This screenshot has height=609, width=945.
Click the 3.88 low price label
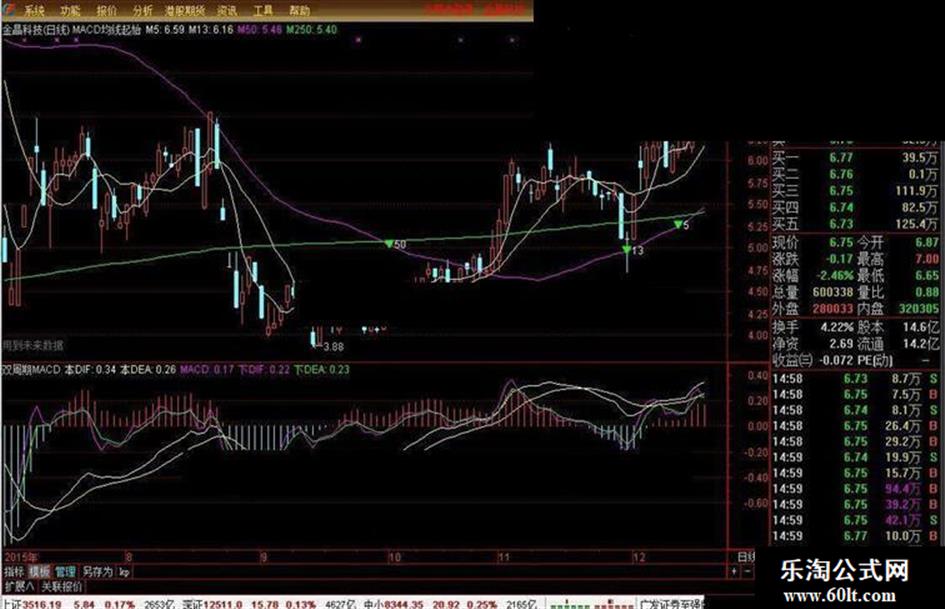(333, 347)
